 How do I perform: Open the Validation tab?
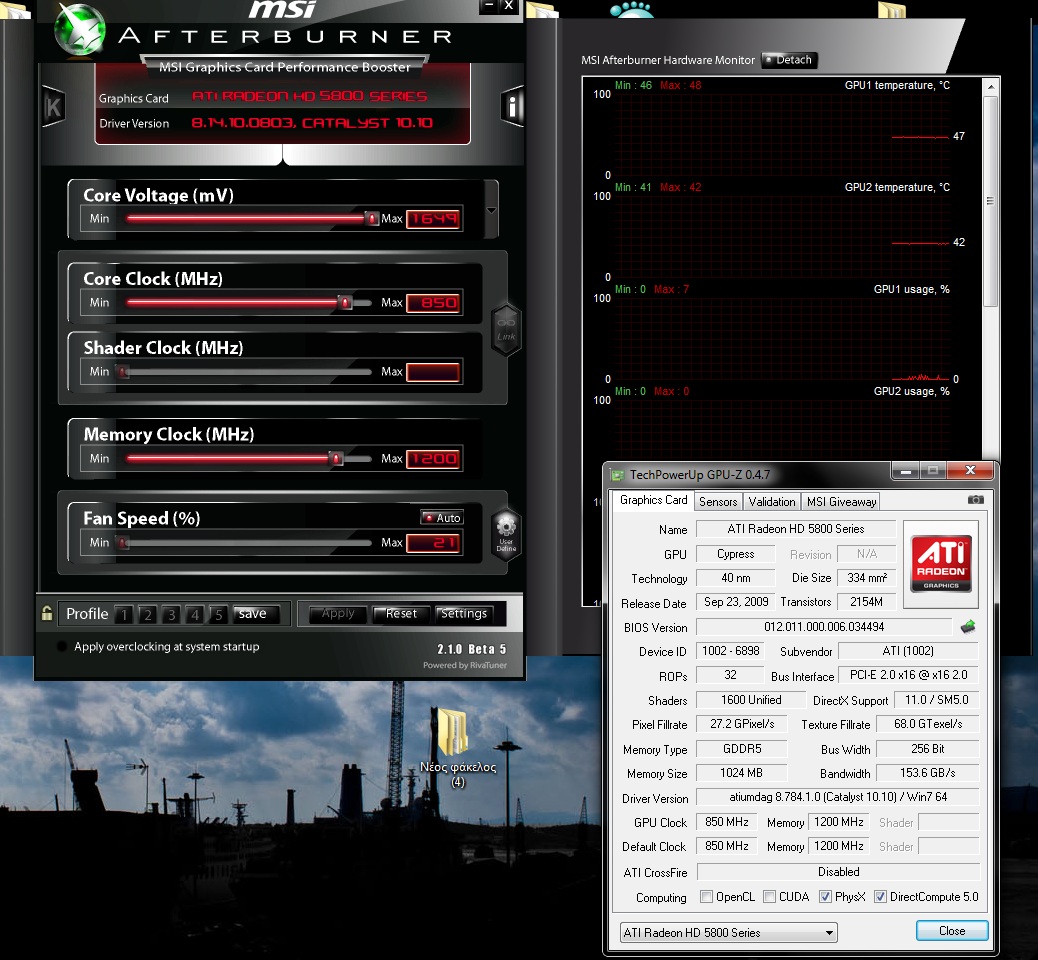coord(772,502)
